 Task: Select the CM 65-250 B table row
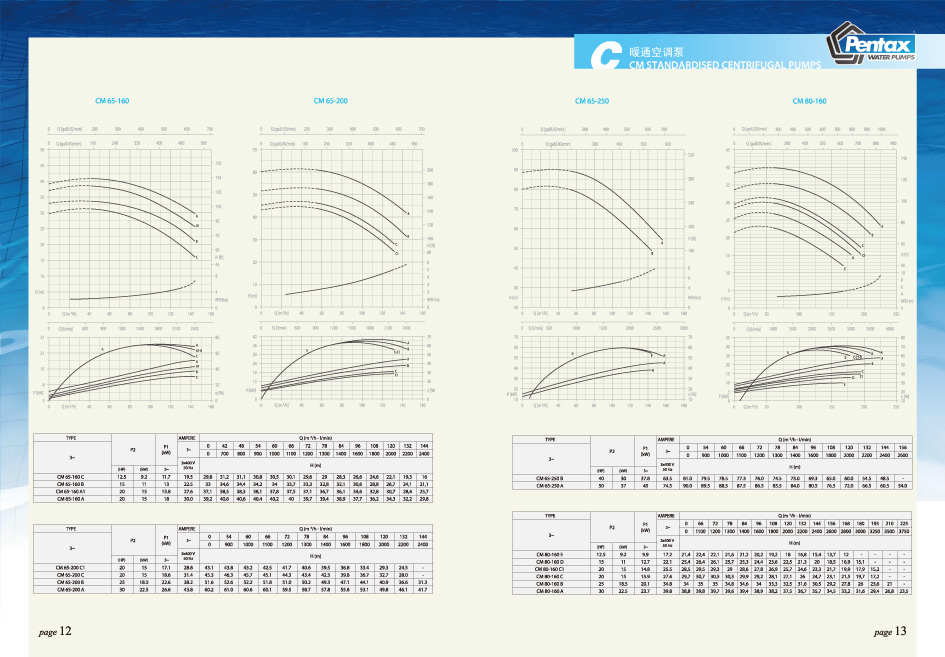pos(549,478)
